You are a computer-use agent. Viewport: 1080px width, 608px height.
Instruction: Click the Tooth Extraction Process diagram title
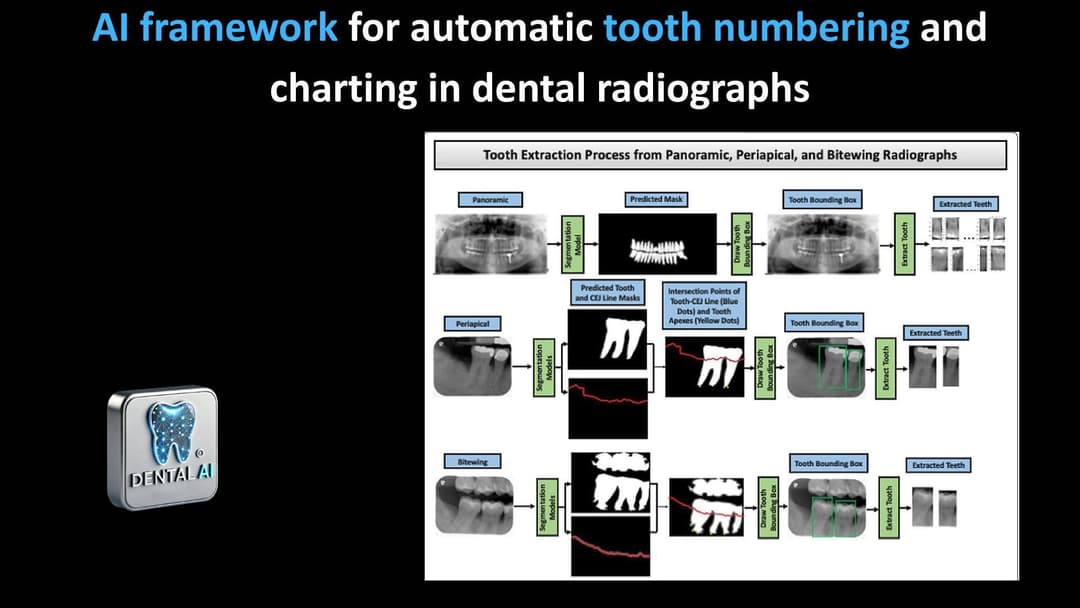point(719,155)
